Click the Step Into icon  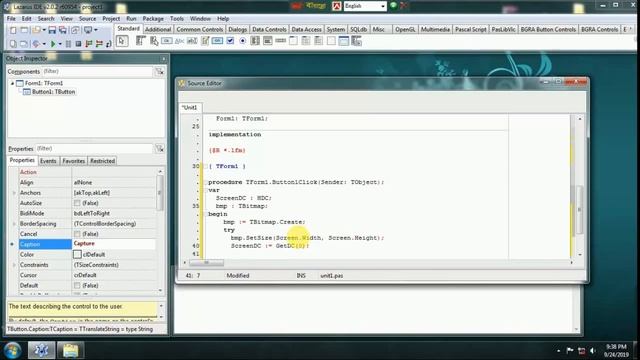pos(89,44)
